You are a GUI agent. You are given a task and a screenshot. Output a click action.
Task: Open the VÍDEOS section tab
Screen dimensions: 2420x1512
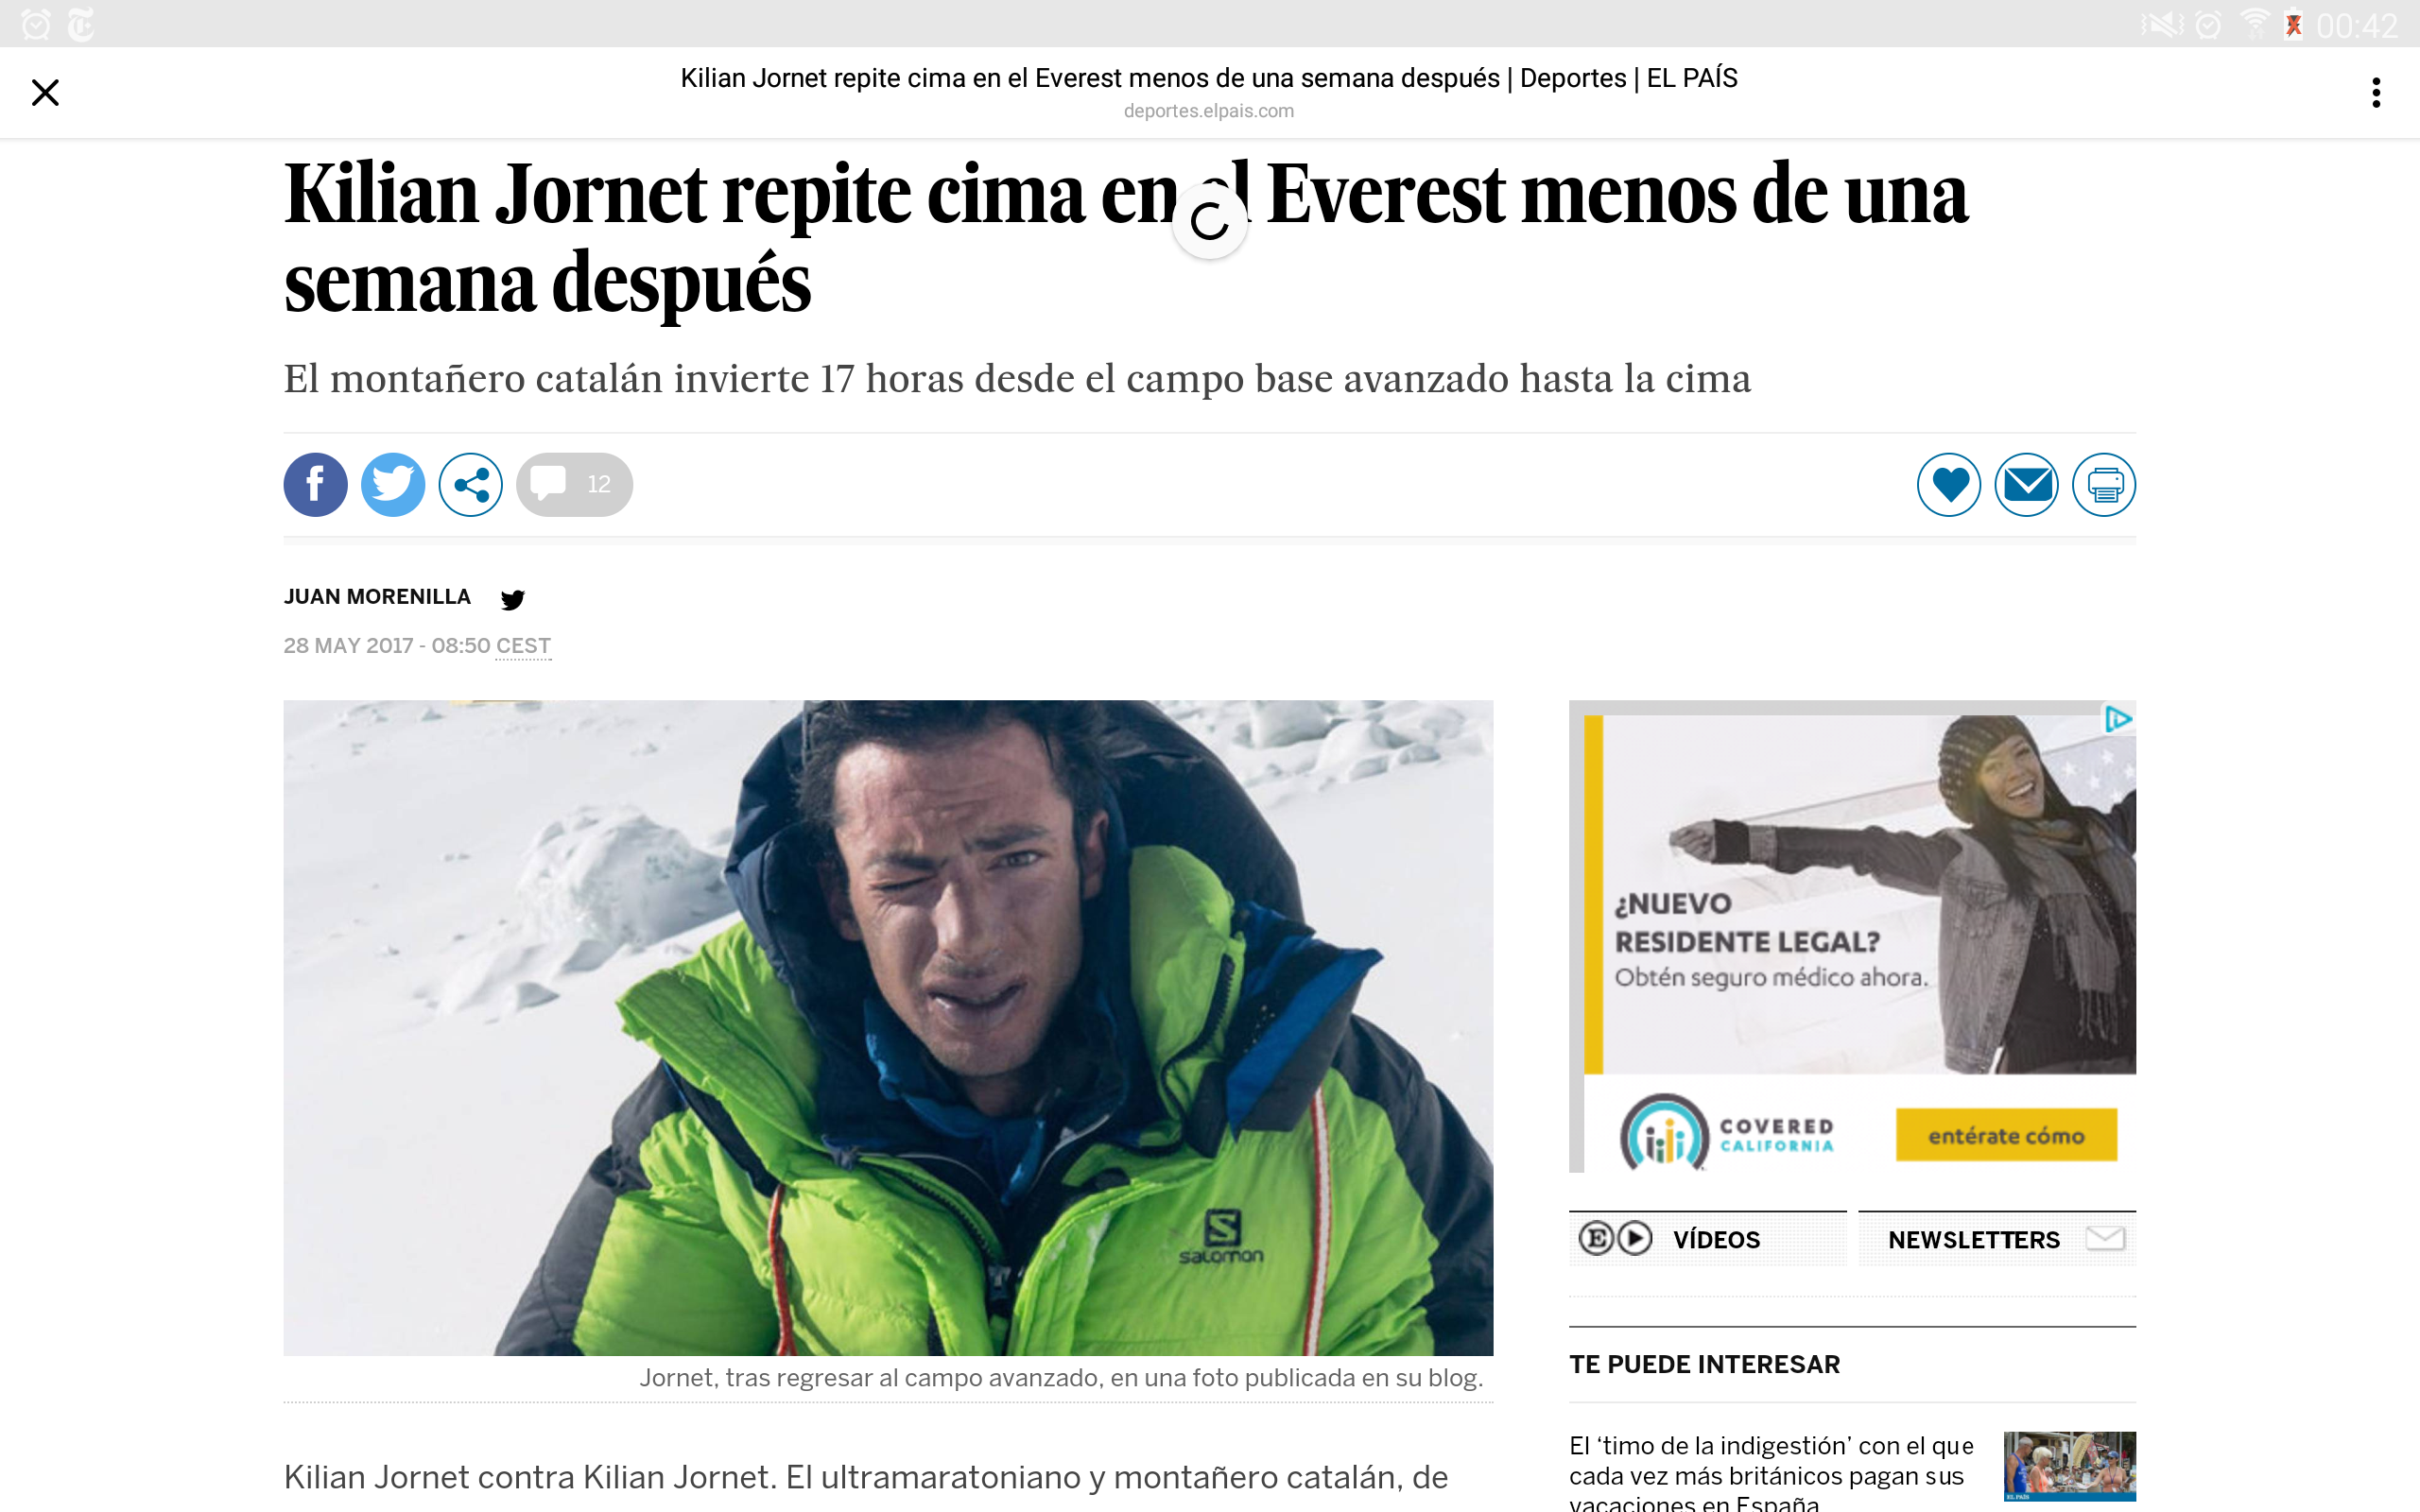tap(1707, 1239)
